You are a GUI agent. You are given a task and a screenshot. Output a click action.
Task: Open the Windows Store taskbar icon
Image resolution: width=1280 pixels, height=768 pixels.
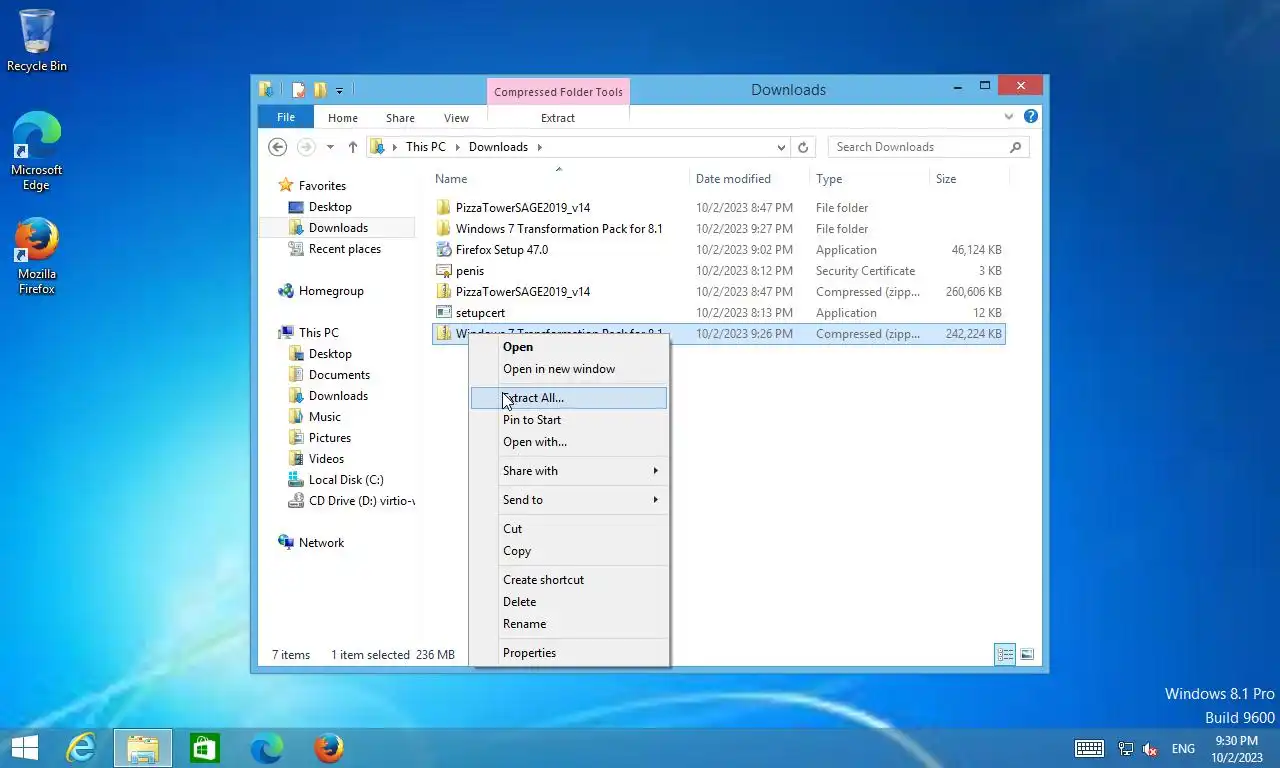(x=205, y=748)
